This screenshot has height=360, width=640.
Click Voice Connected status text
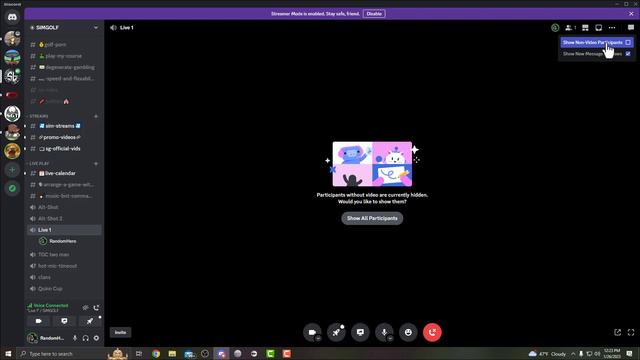coord(51,306)
